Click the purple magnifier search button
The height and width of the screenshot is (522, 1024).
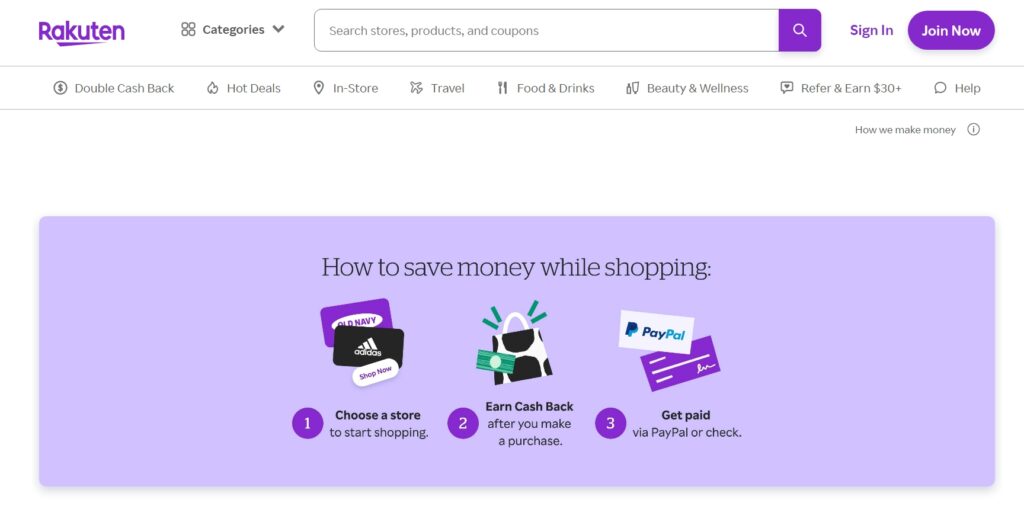pos(799,30)
